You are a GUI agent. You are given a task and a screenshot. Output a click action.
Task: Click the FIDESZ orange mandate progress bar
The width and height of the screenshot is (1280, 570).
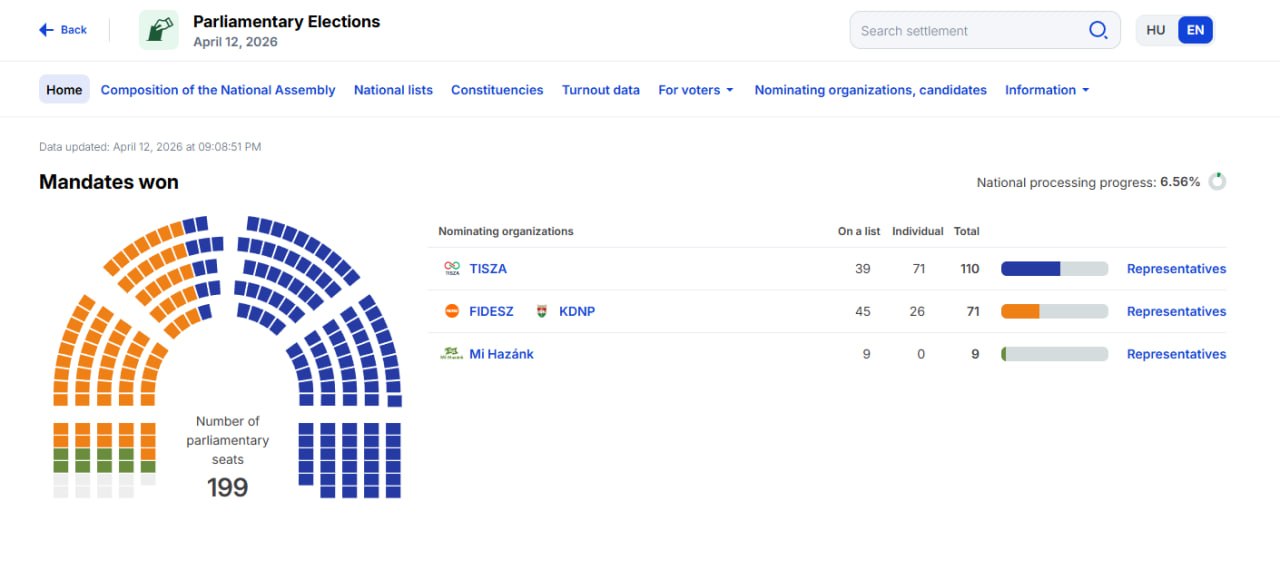click(1021, 311)
